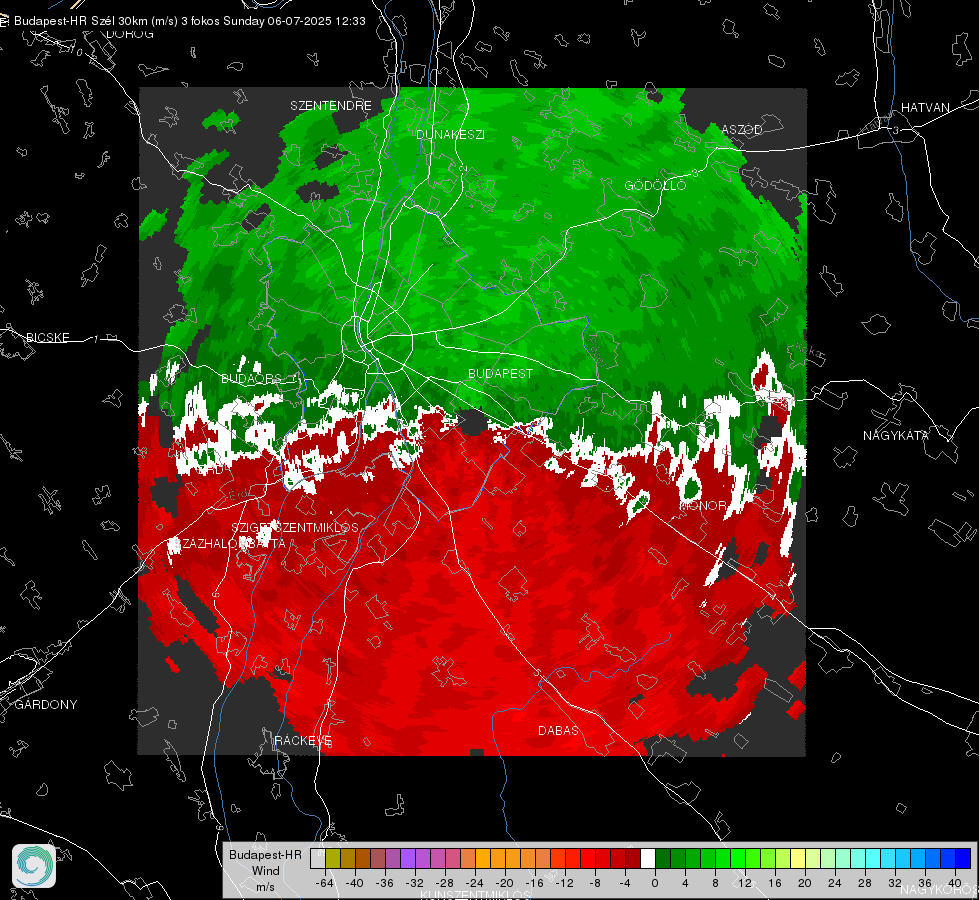Click the GÁRDONY city label
The width and height of the screenshot is (979, 900).
click(46, 705)
